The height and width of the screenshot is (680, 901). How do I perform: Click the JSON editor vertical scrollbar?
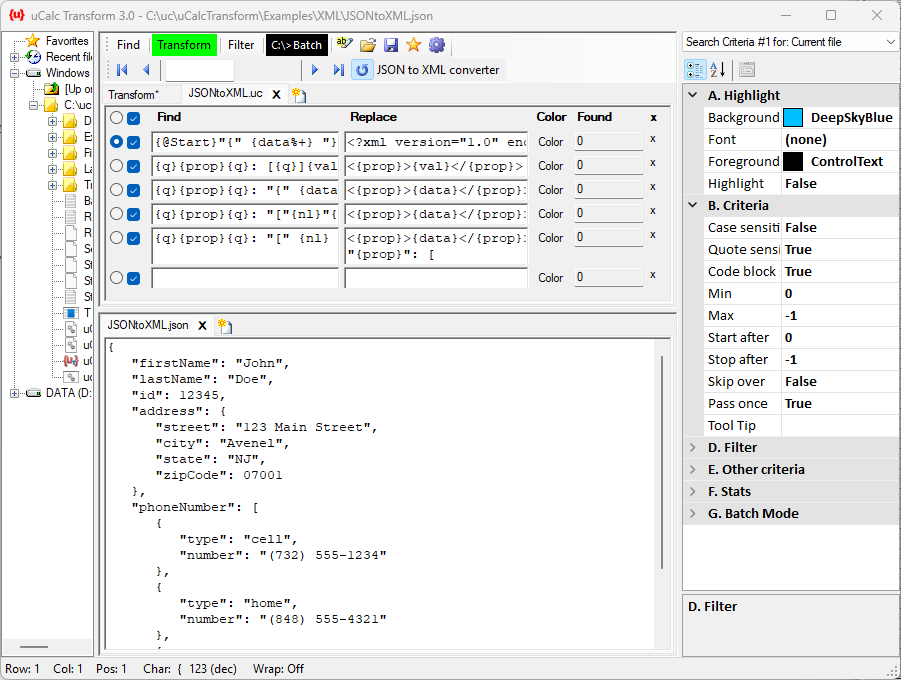663,462
